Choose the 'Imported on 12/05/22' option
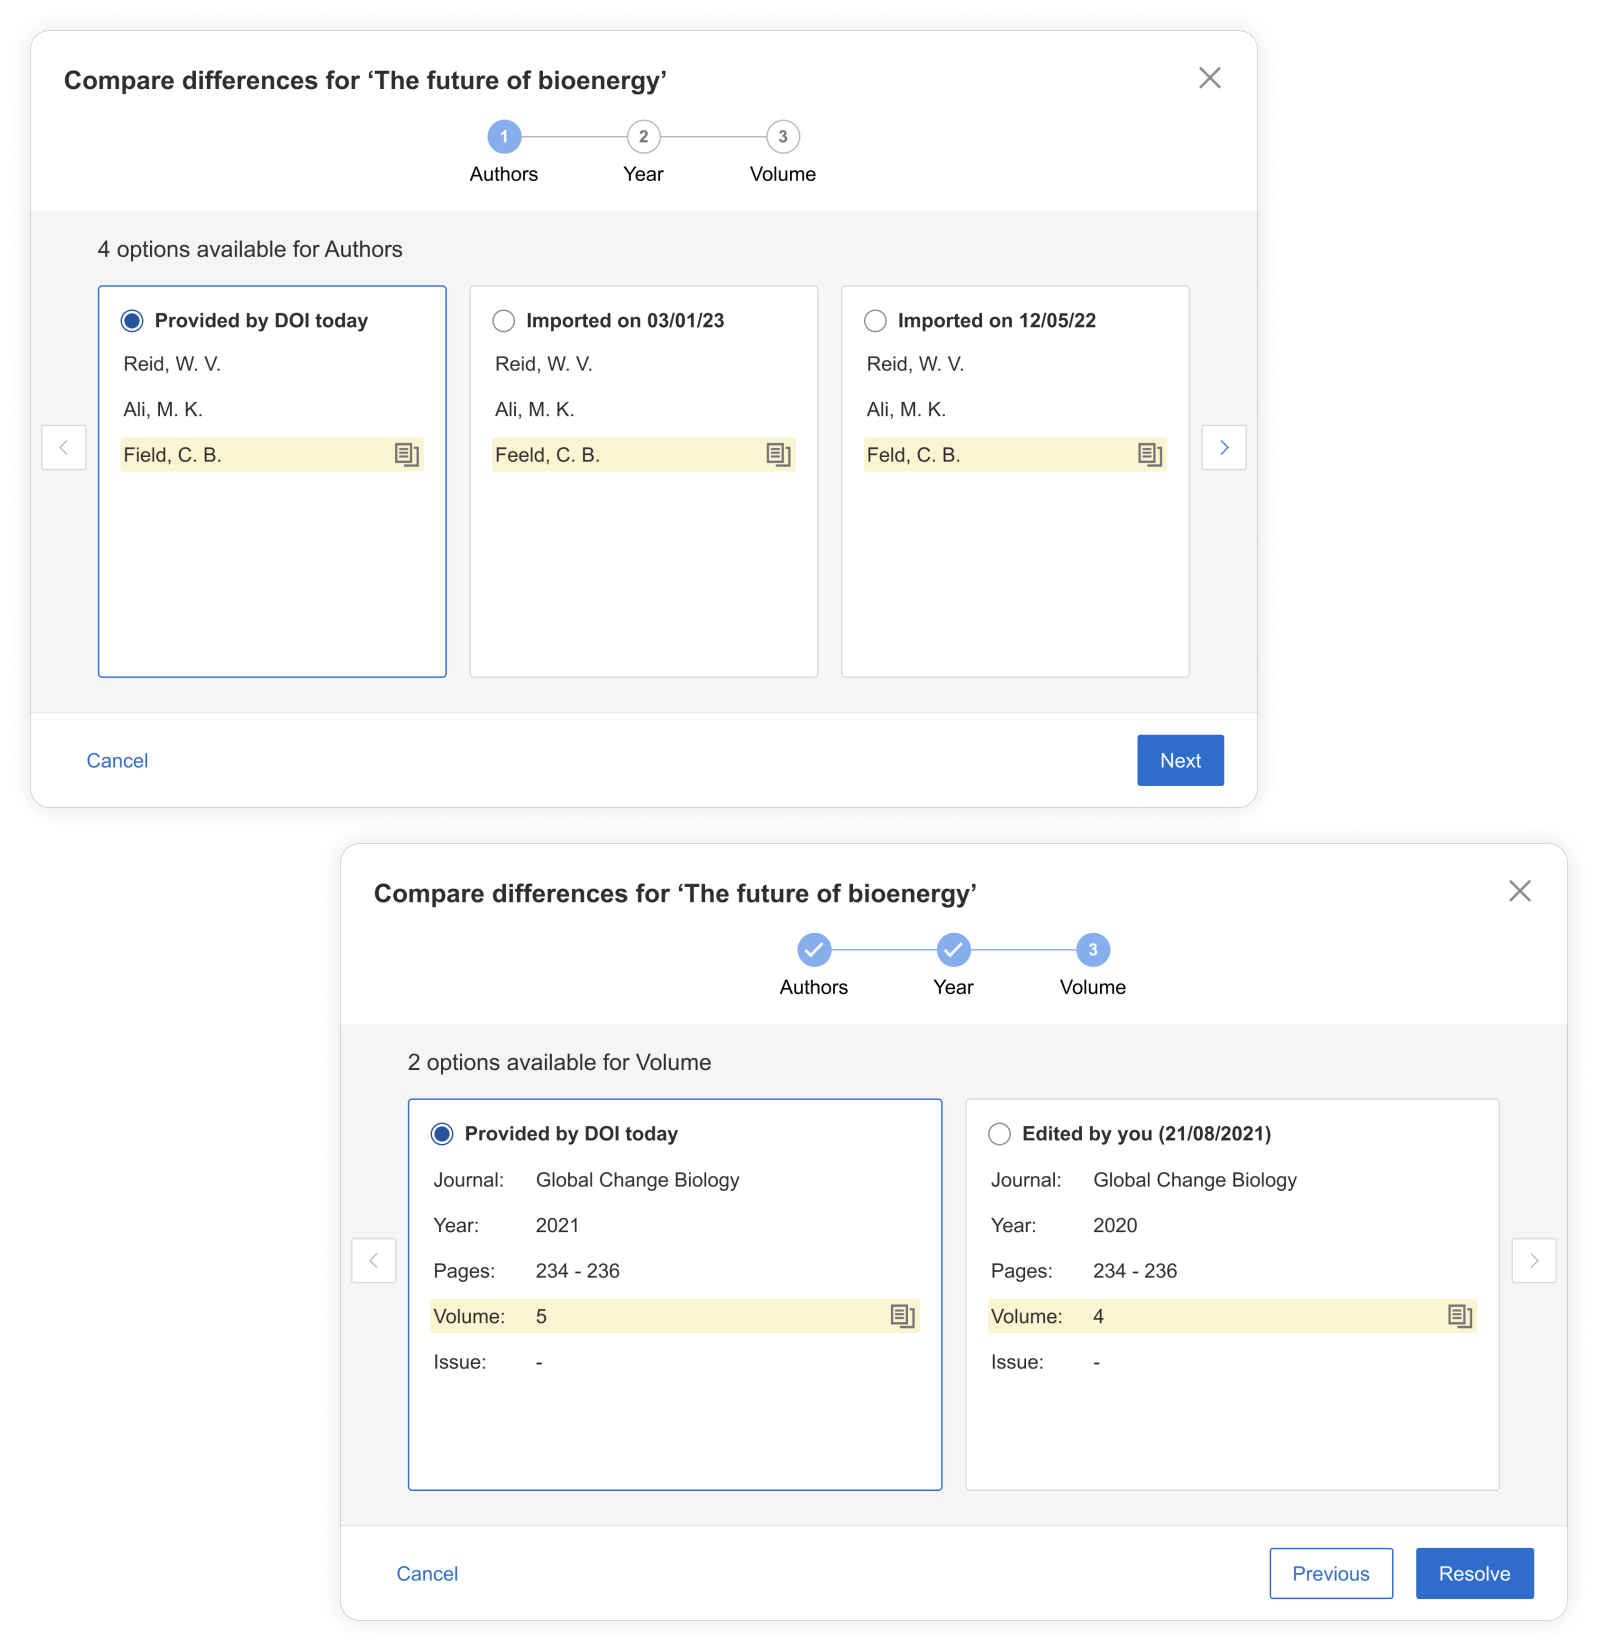This screenshot has height=1651, width=1598. point(876,321)
